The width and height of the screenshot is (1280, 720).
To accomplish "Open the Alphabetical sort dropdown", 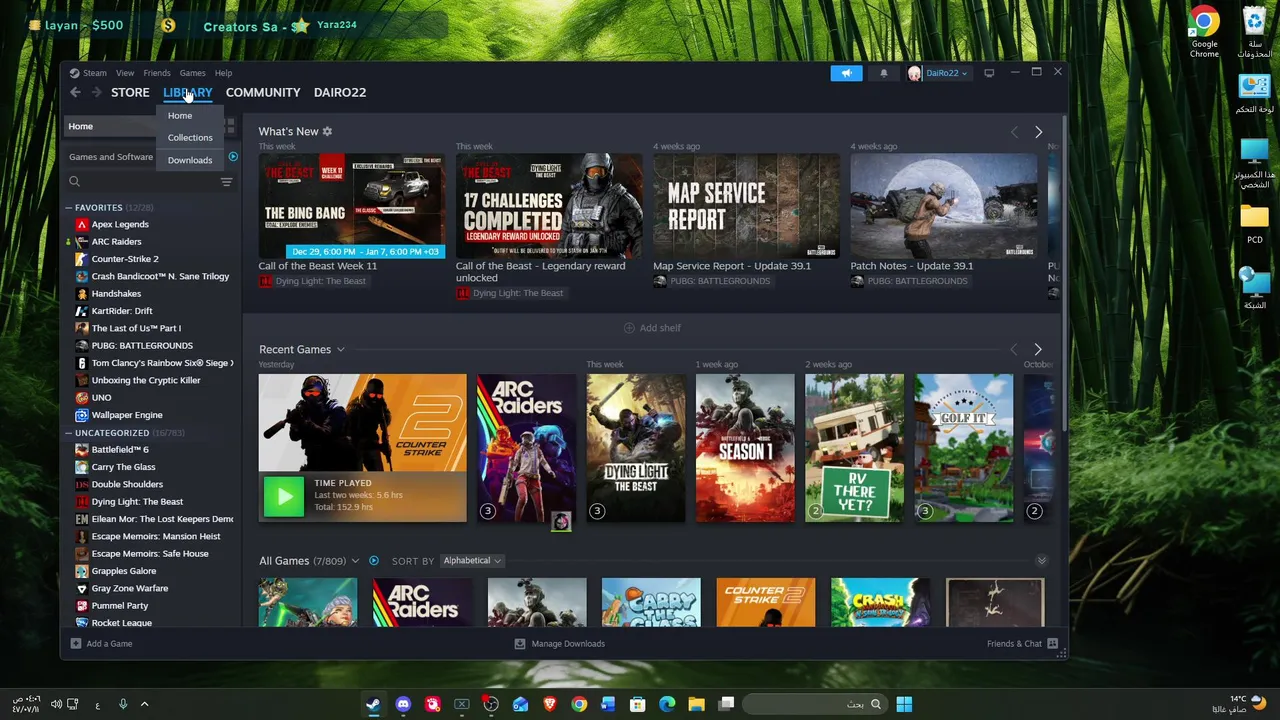I will pos(472,561).
